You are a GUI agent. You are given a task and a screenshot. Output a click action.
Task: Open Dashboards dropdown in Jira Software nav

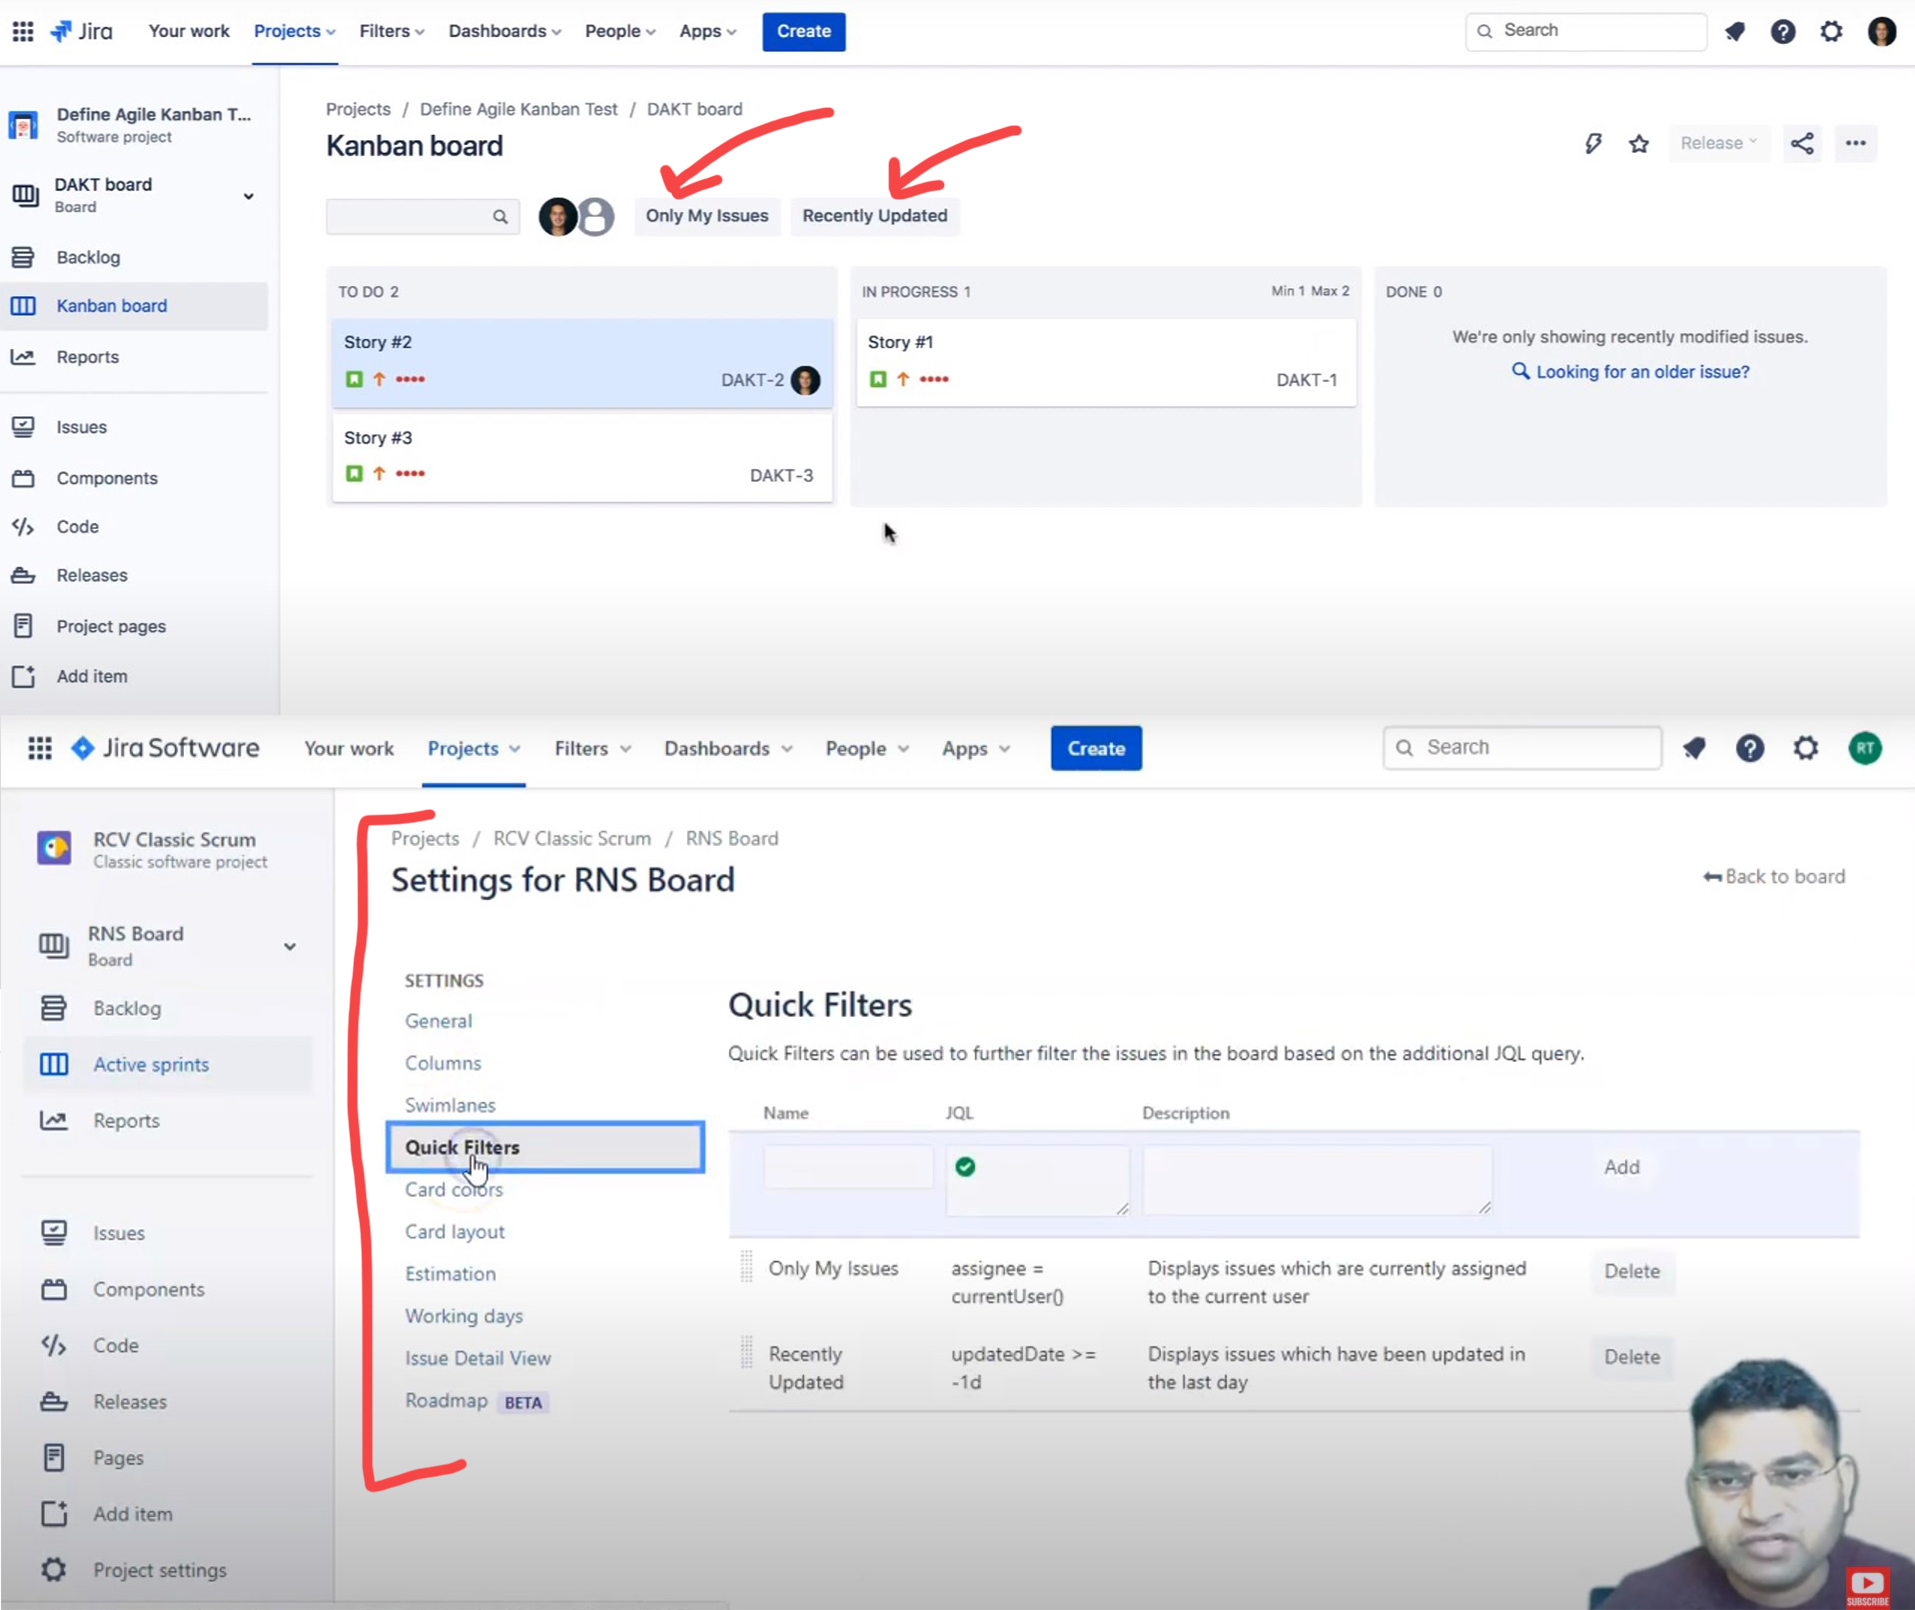728,748
